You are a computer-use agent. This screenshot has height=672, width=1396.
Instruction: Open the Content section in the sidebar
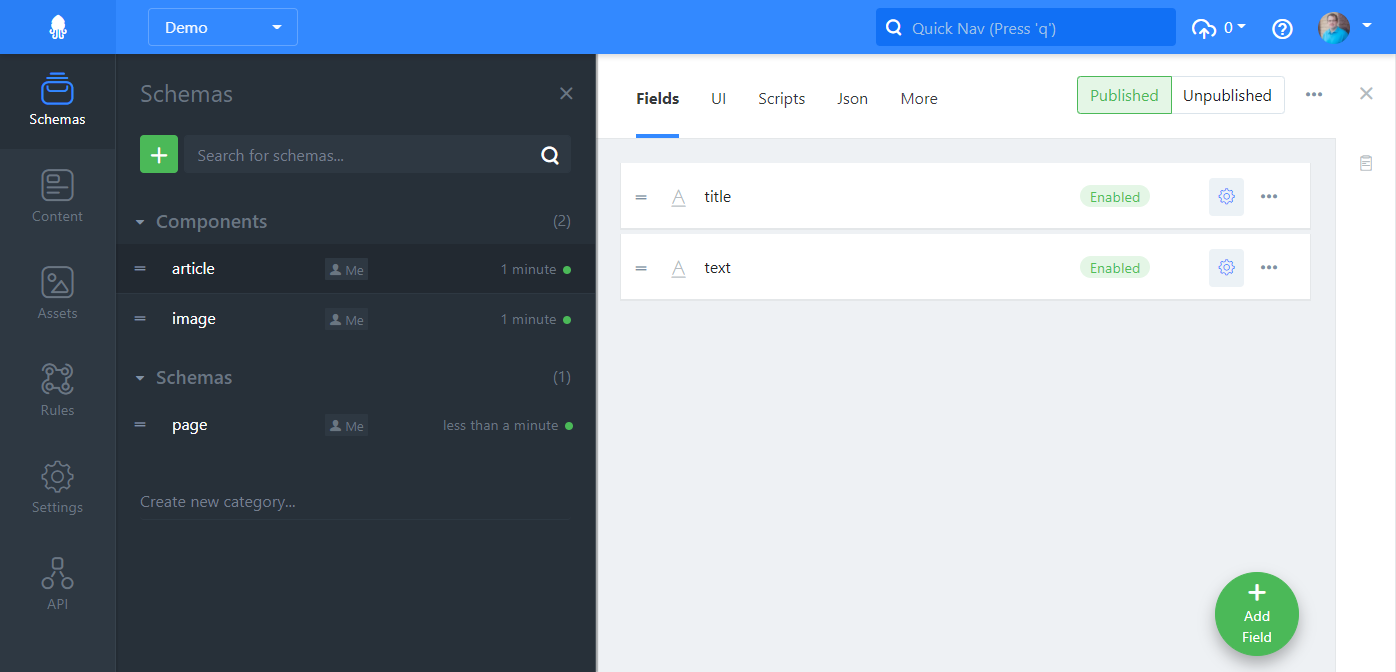tap(57, 196)
